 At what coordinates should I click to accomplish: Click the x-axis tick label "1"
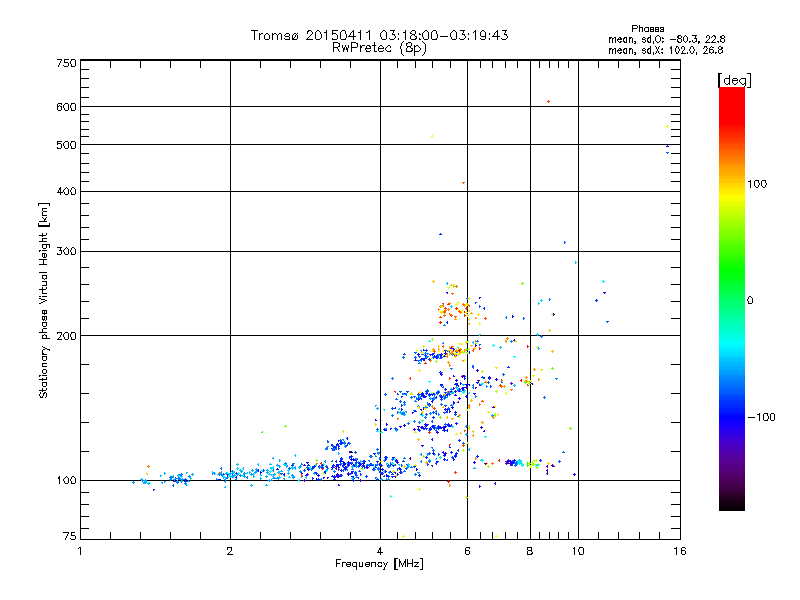[x=80, y=551]
